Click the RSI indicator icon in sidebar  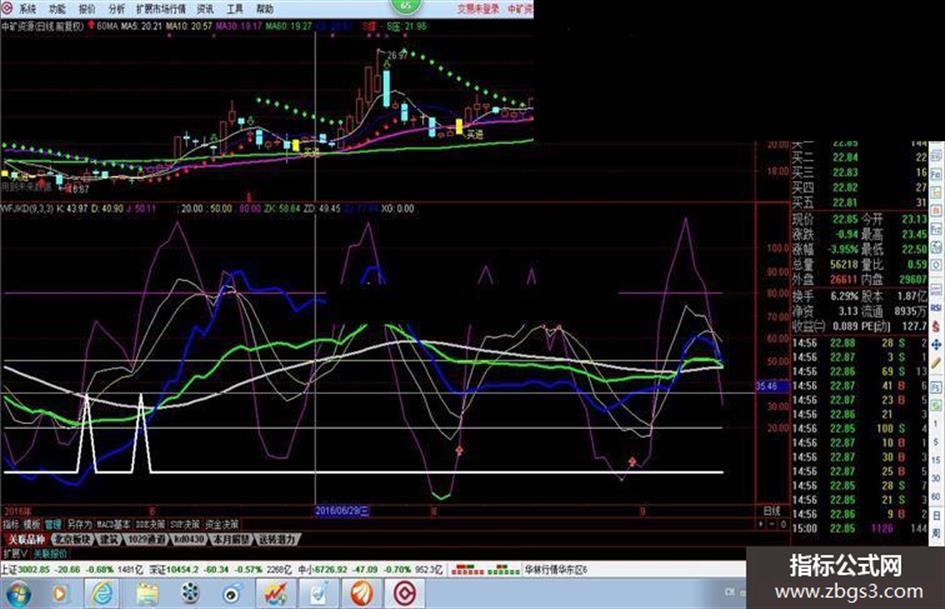pyautogui.click(x=936, y=307)
